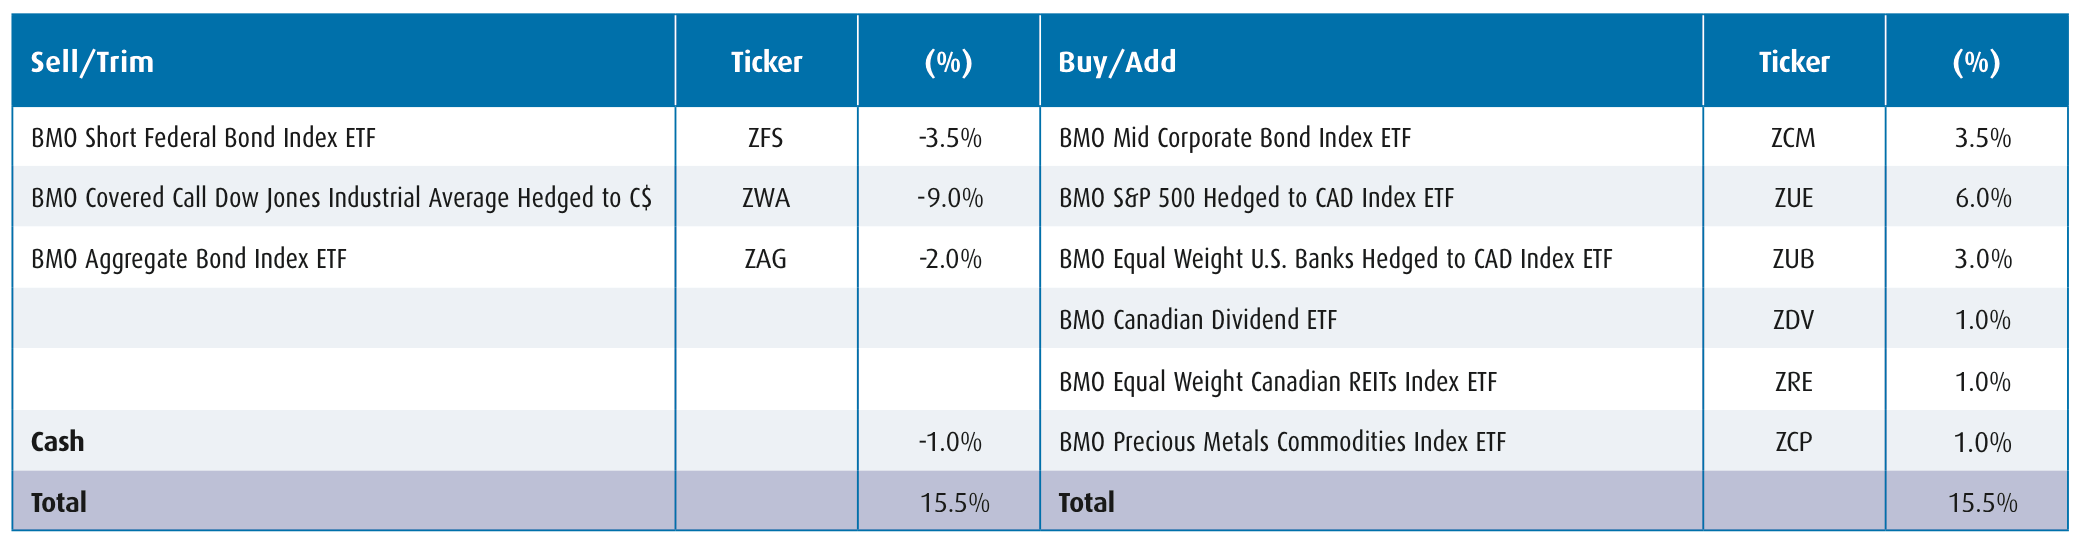
Task: Click the ZAG ticker cell
Action: pos(765,259)
